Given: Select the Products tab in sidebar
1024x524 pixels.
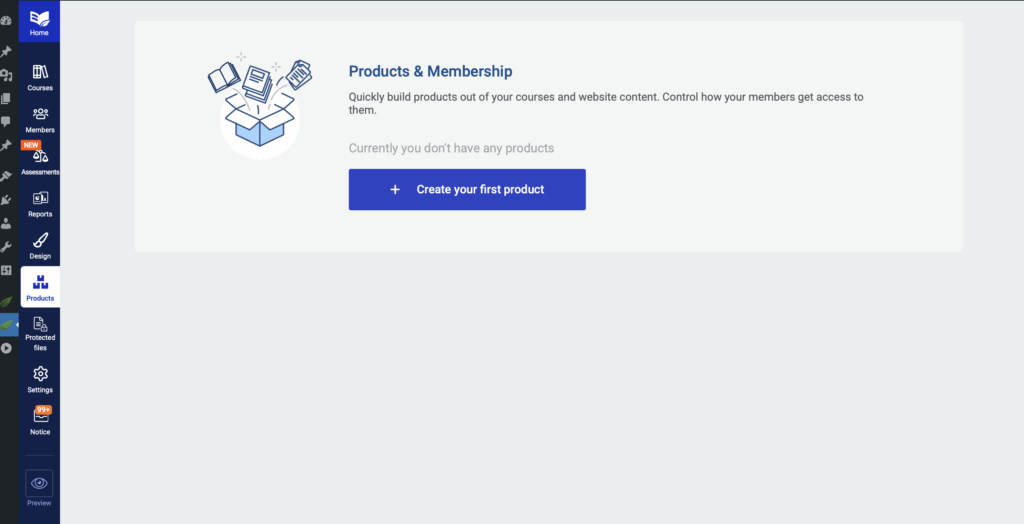Looking at the screenshot, I should (40, 287).
